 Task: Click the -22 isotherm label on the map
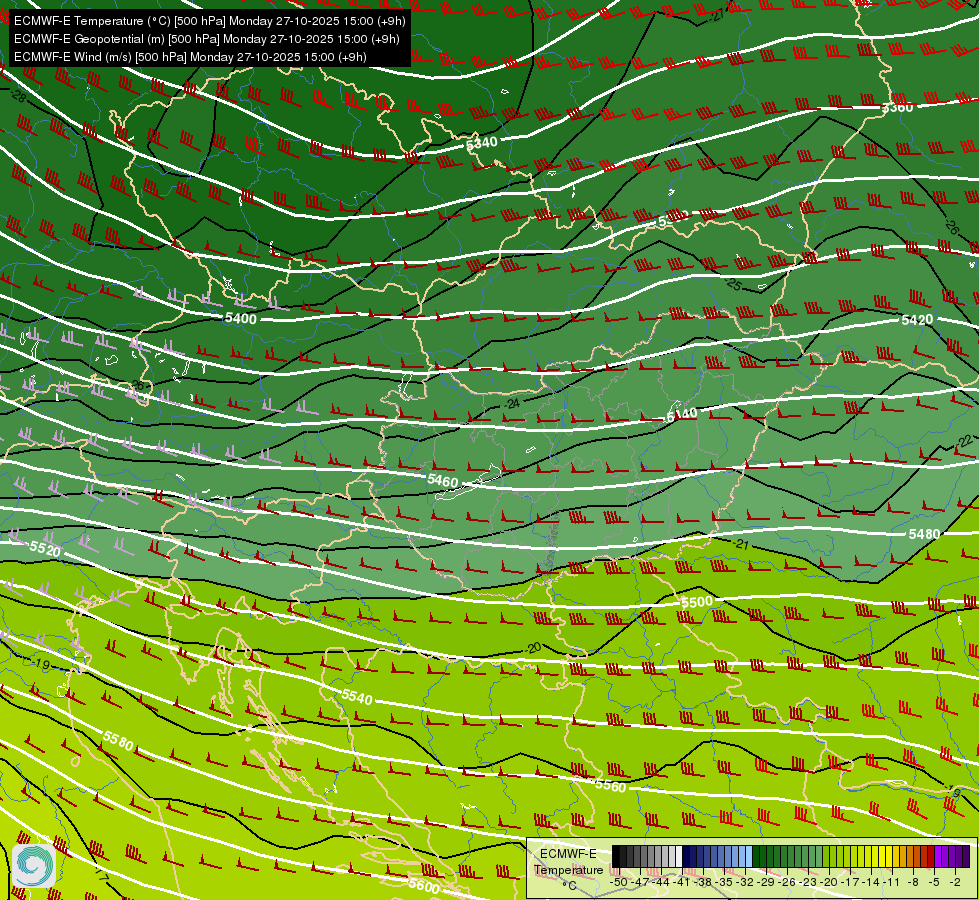(965, 442)
